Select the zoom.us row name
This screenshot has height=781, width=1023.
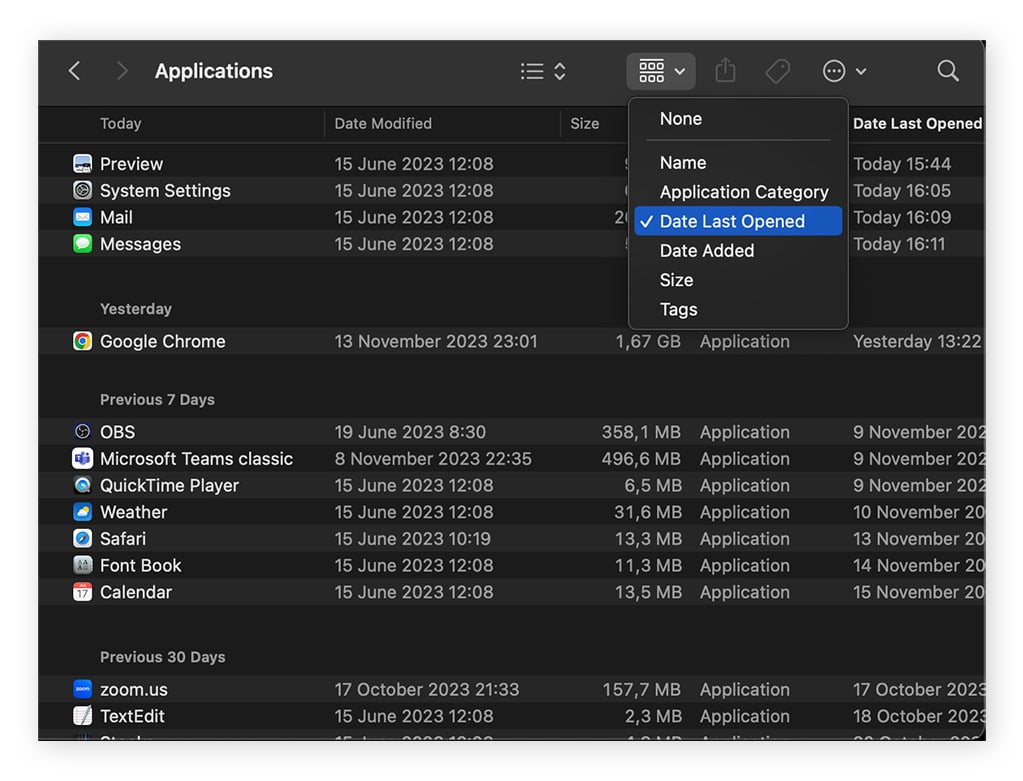click(134, 690)
